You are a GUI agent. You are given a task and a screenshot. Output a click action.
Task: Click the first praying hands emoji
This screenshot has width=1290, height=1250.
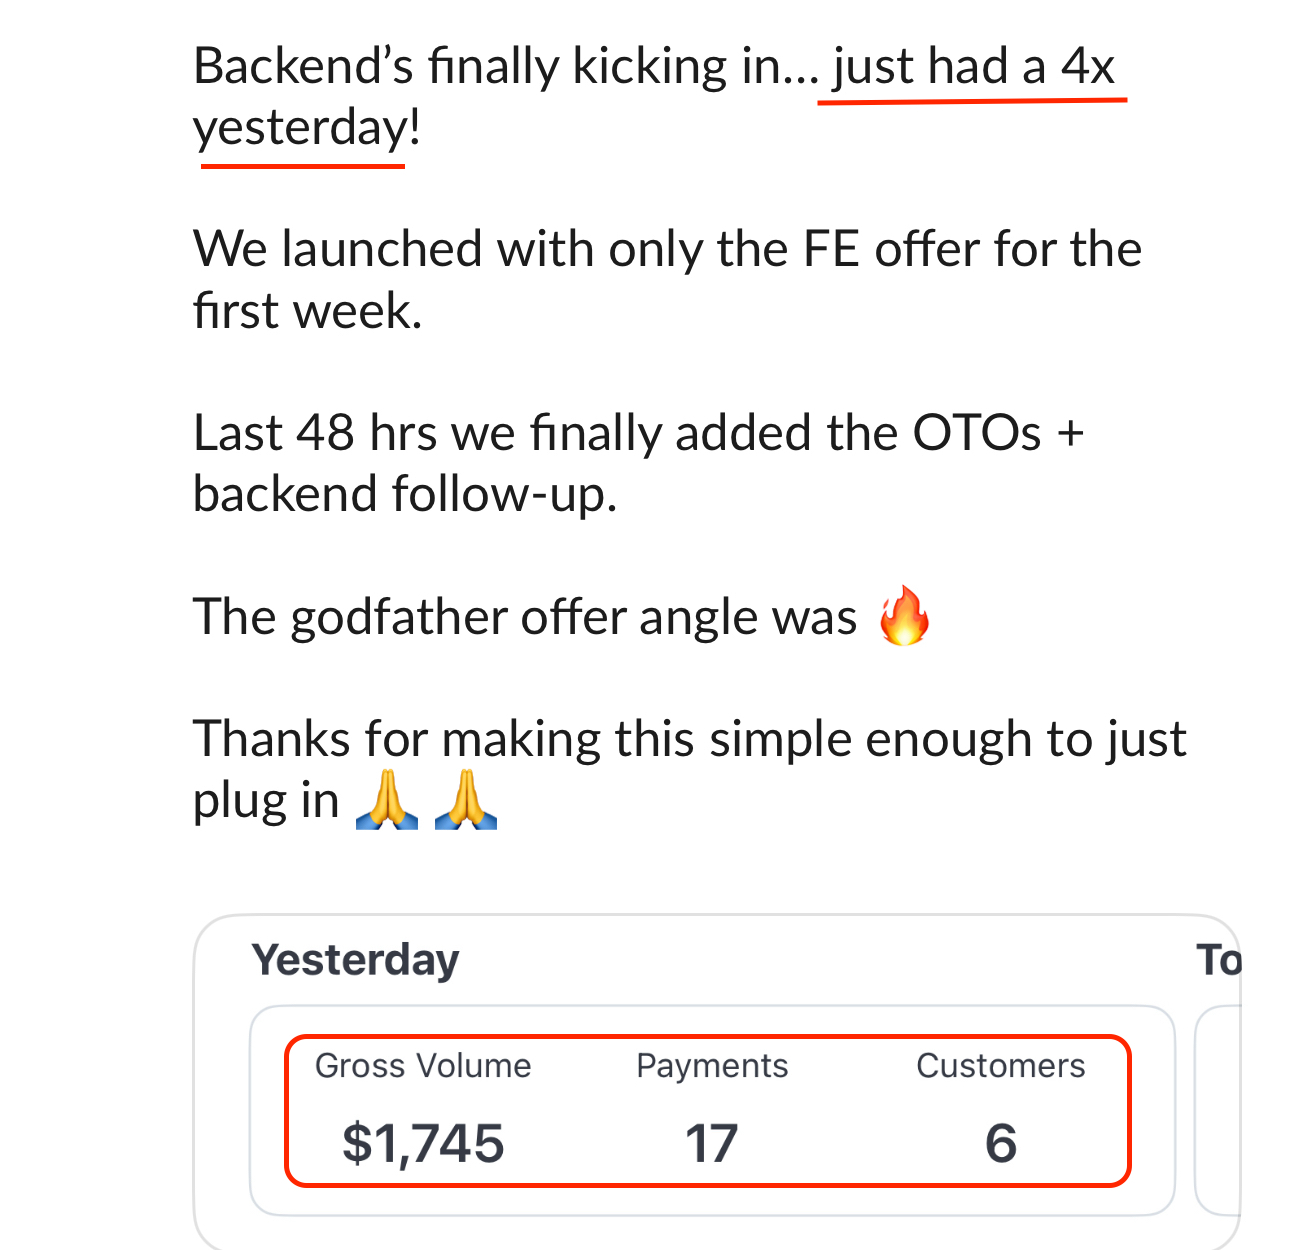387,801
